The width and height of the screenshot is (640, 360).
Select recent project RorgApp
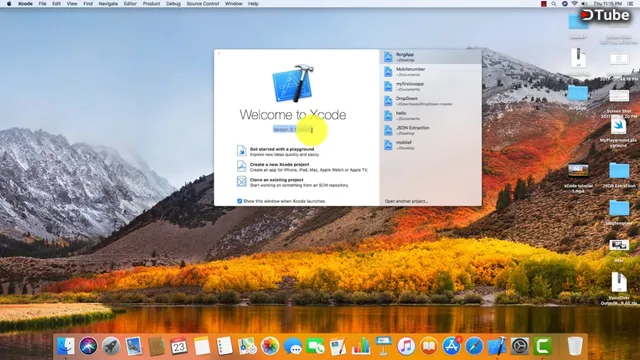pyautogui.click(x=431, y=57)
